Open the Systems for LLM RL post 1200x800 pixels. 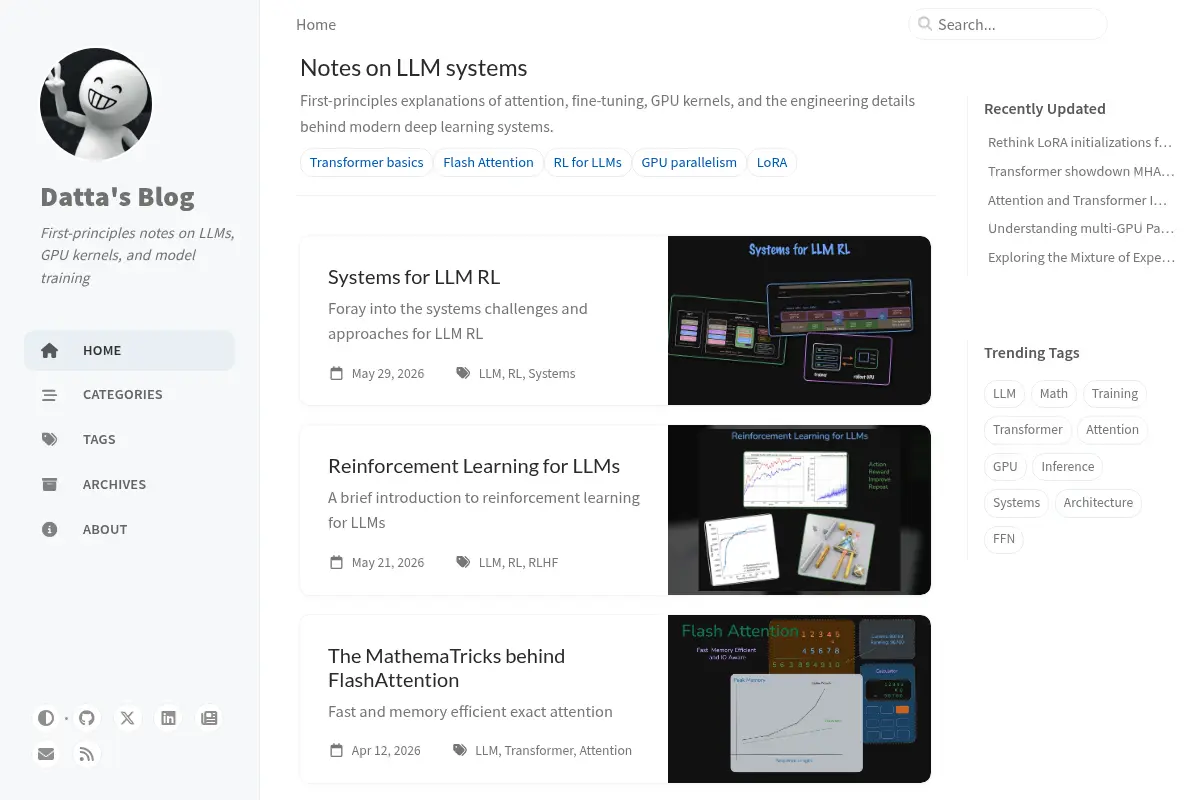(414, 277)
